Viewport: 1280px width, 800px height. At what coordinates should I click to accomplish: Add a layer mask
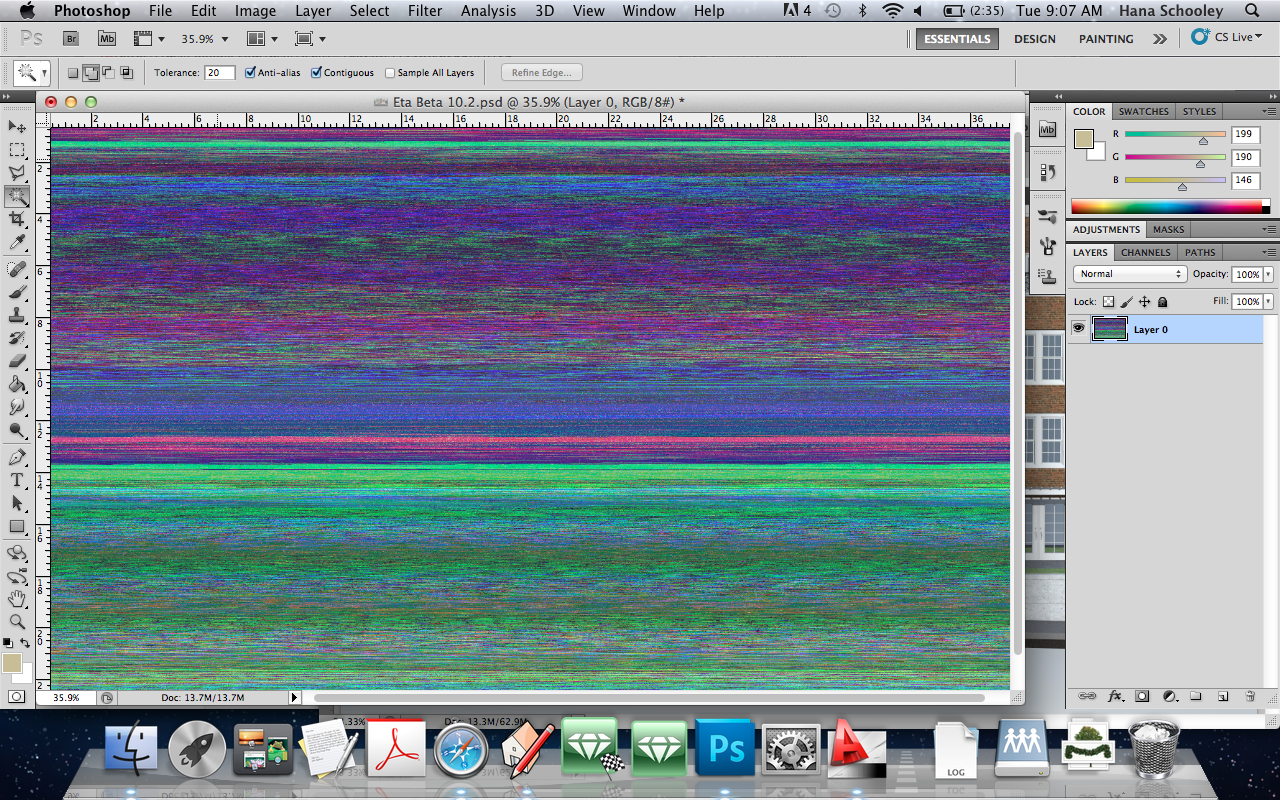pyautogui.click(x=1142, y=696)
